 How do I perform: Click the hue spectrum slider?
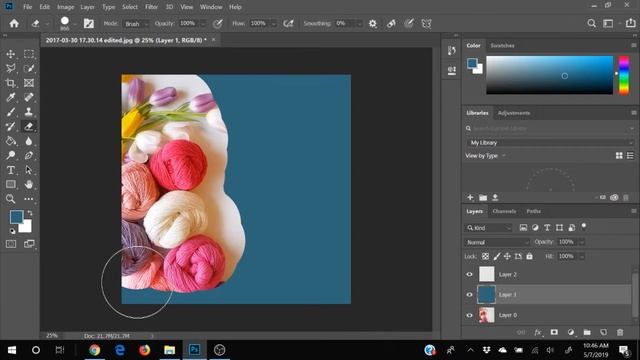coord(624,75)
